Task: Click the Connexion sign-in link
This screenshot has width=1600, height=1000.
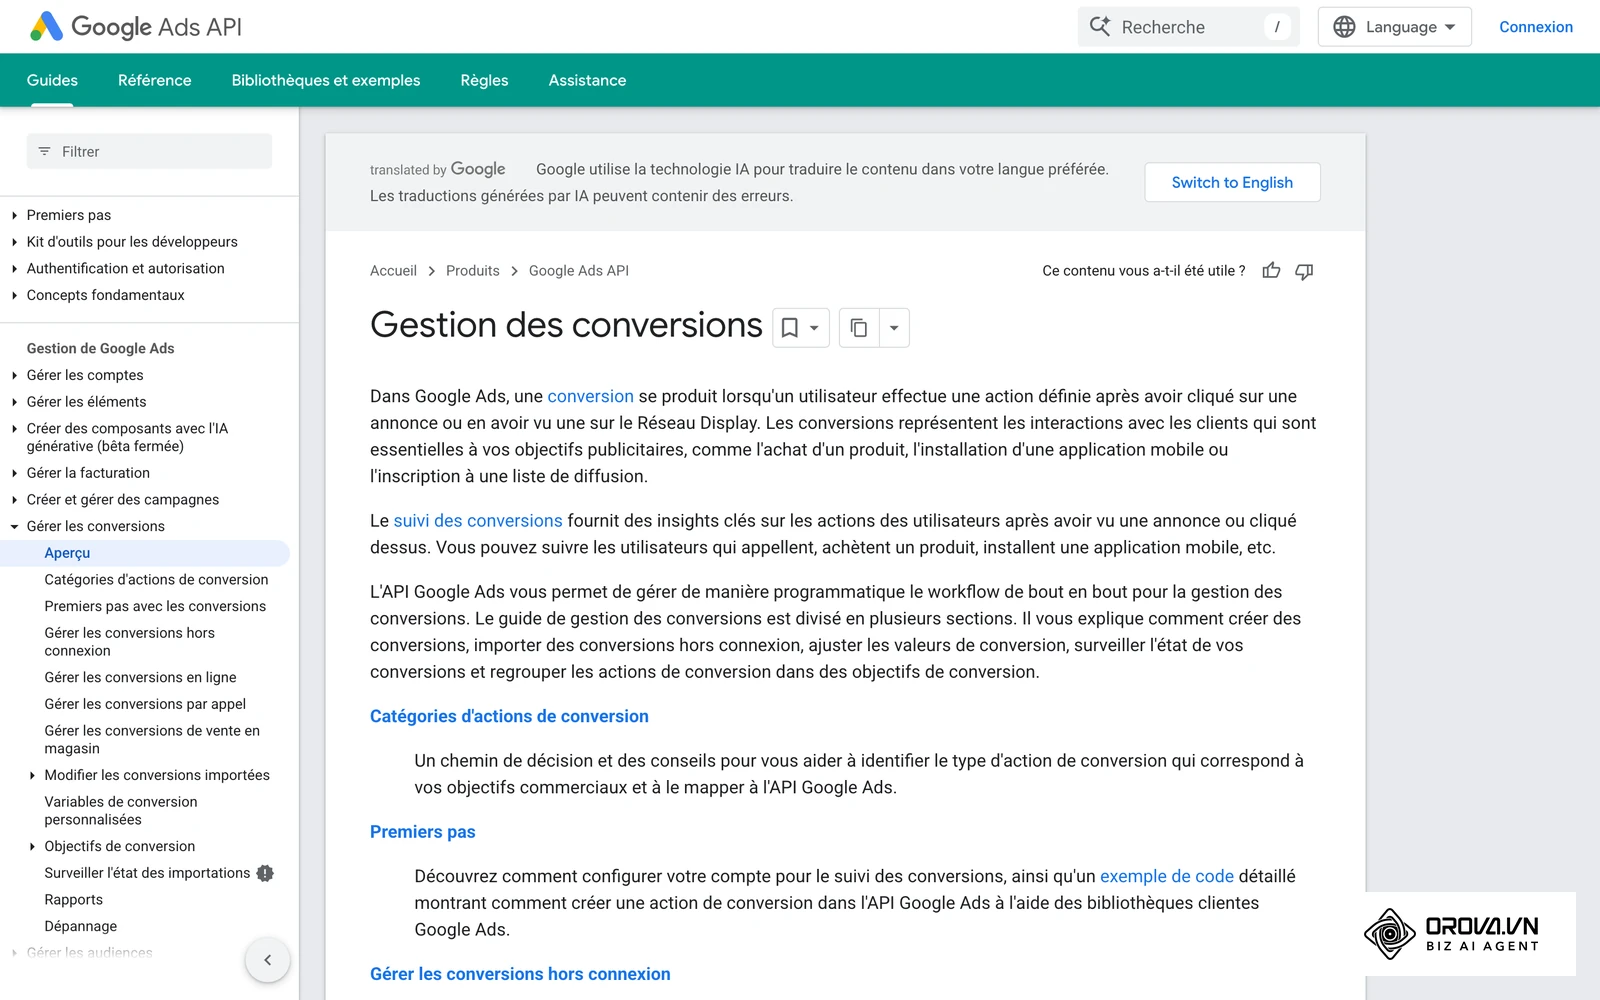Action: click(1535, 27)
